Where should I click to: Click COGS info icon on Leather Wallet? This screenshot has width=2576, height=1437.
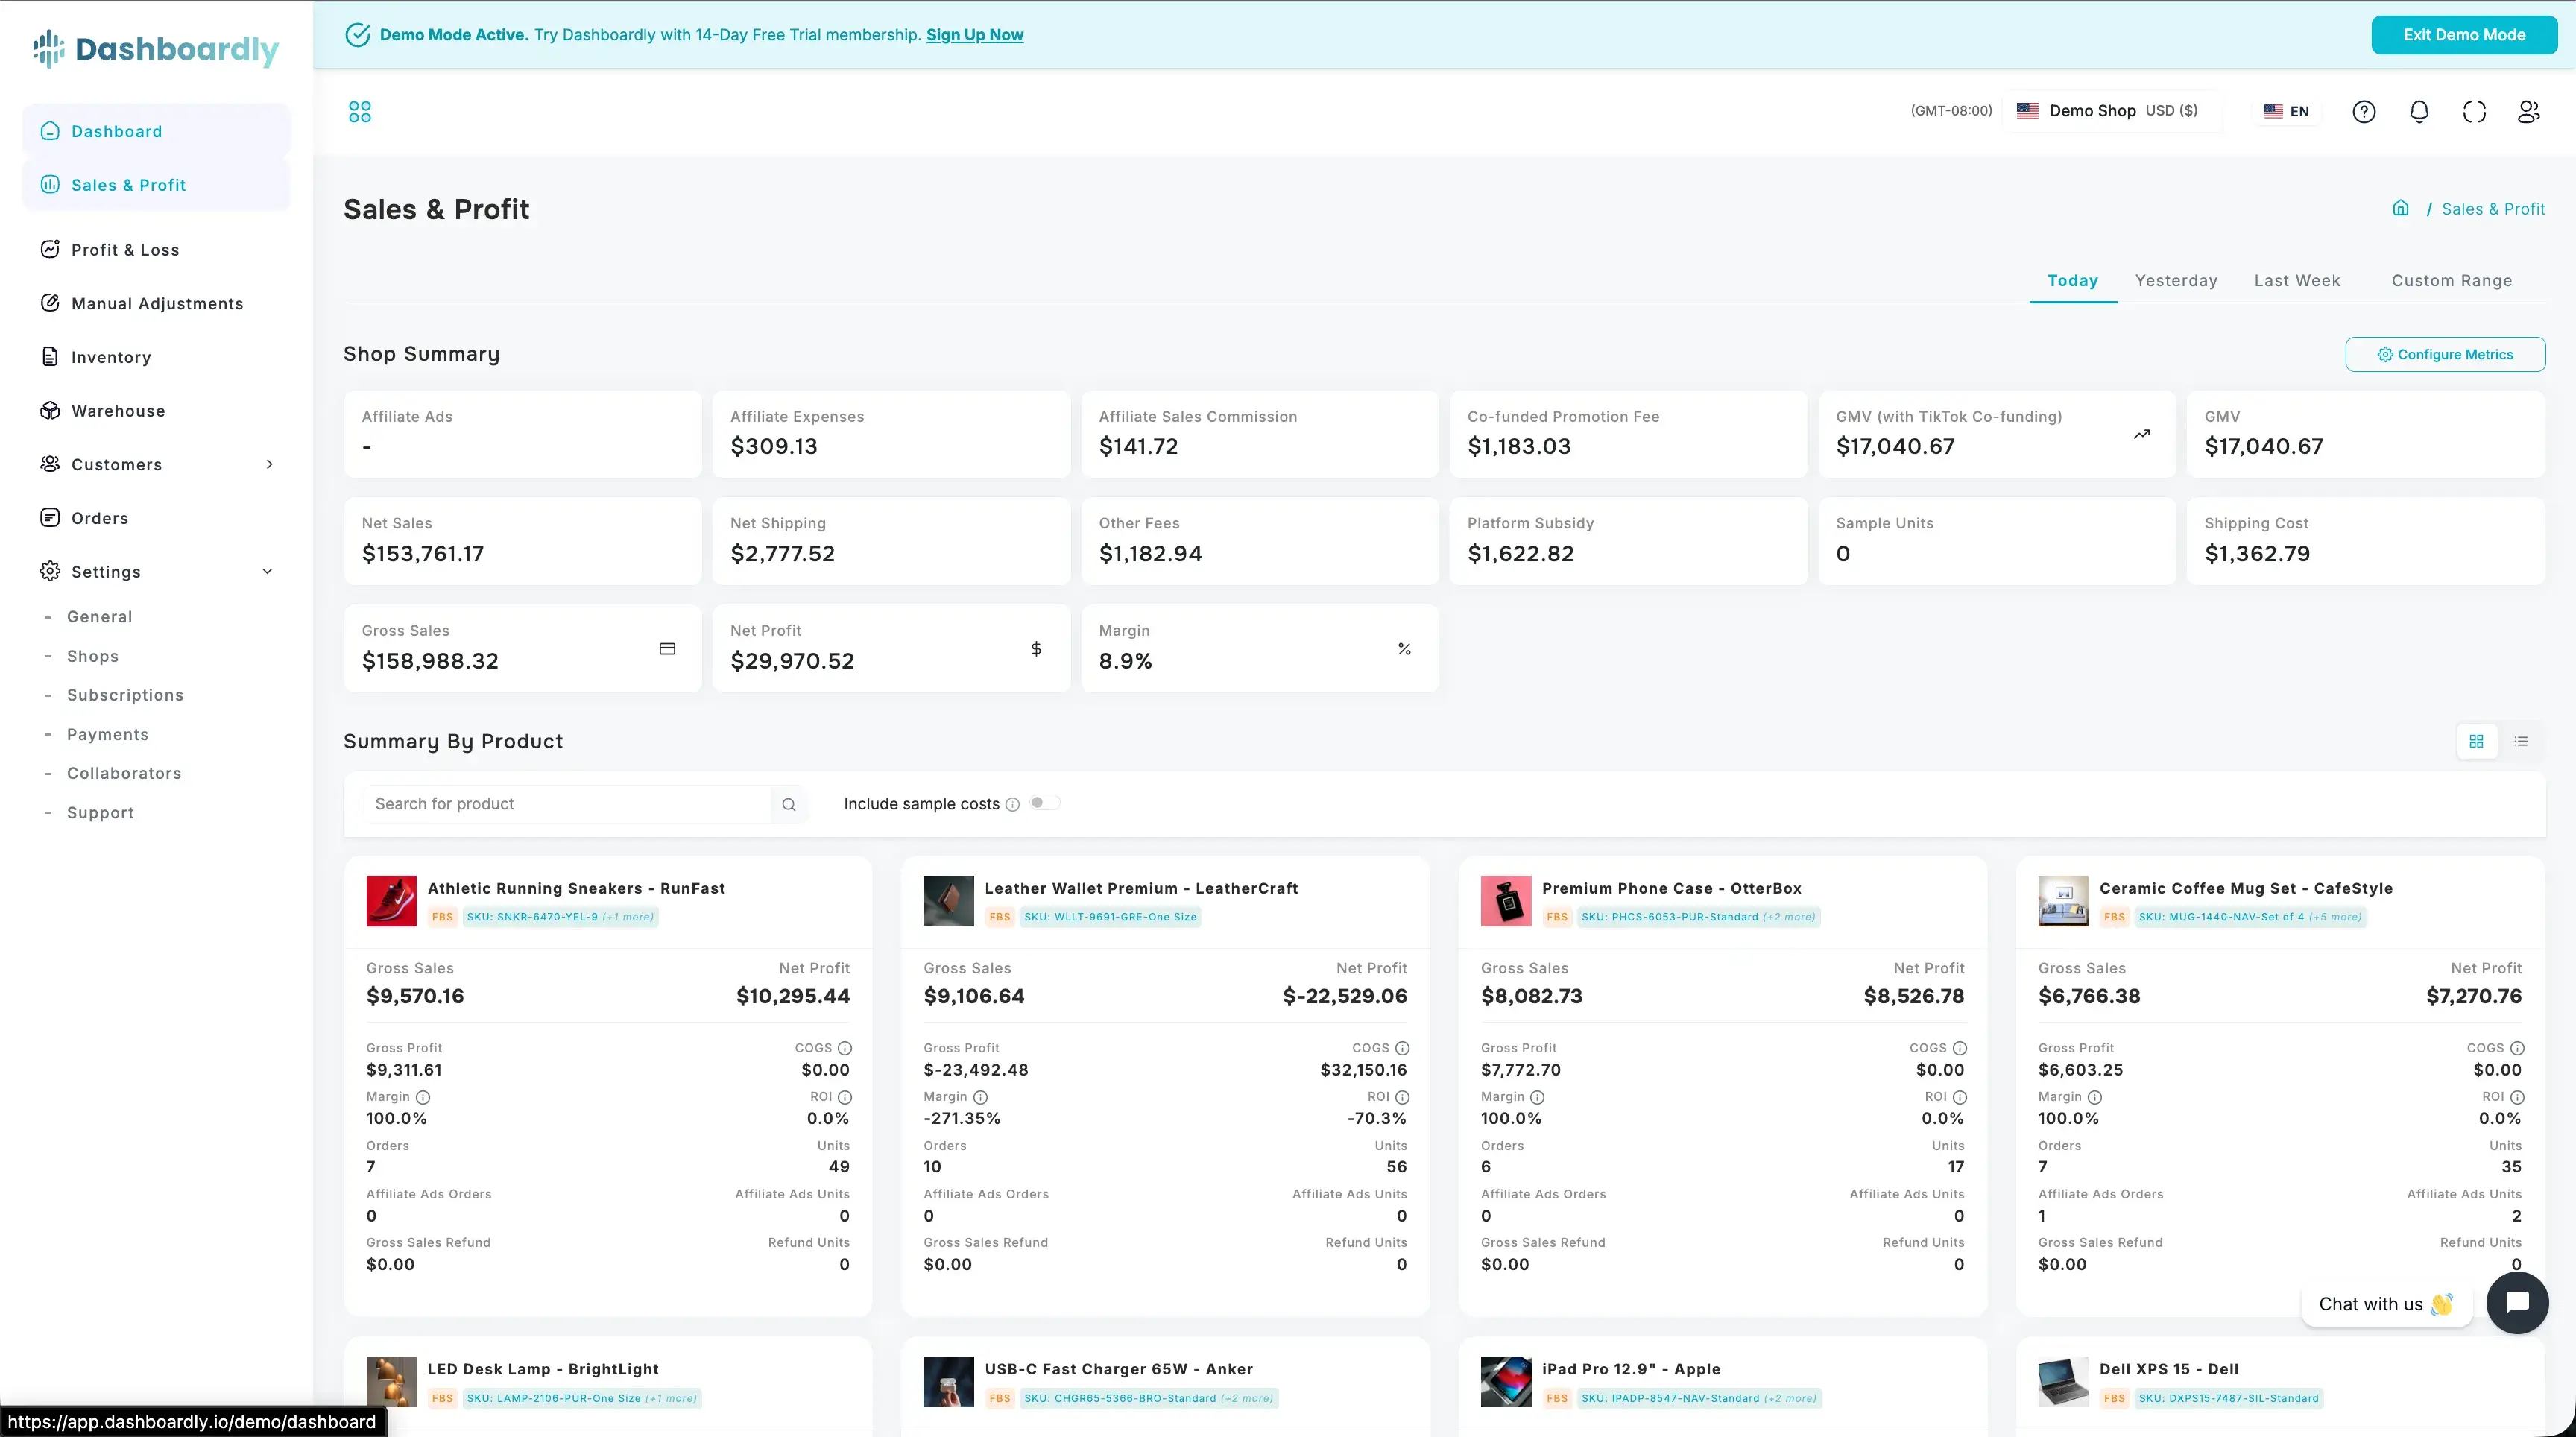pos(1402,1048)
